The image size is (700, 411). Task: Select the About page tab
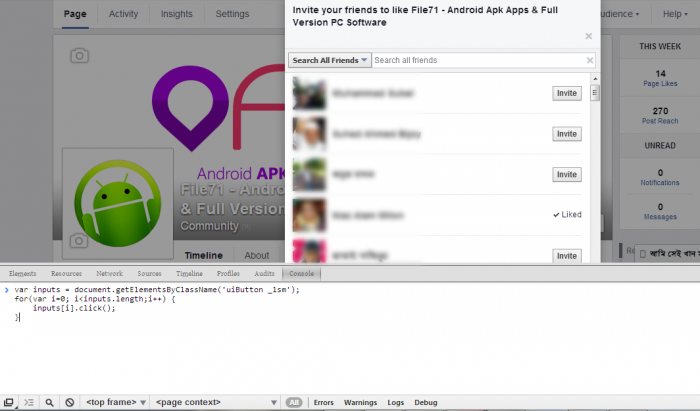click(256, 255)
